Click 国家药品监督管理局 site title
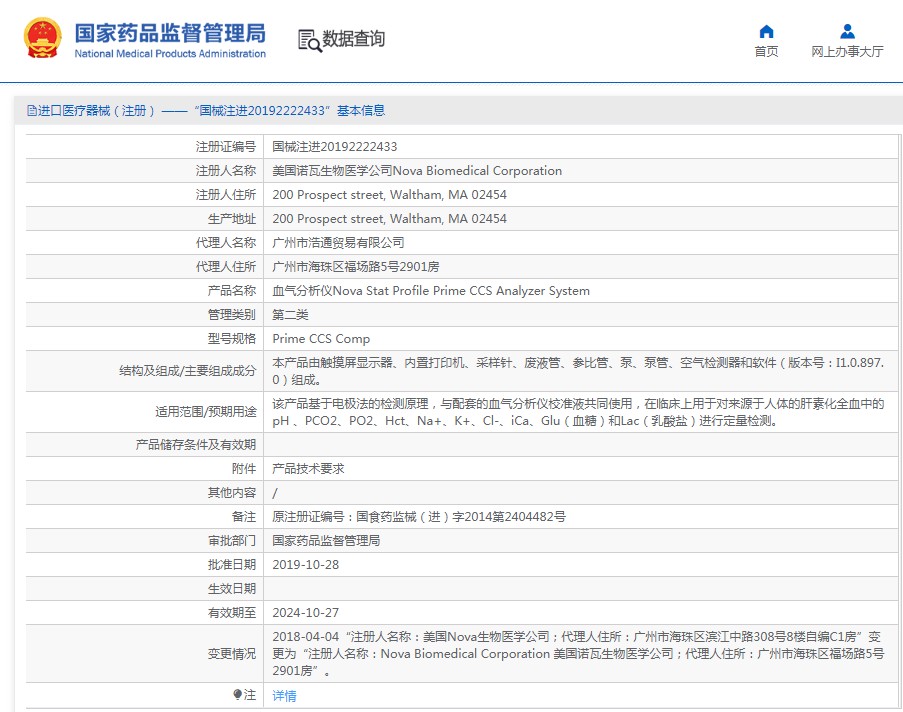903x712 pixels. click(x=170, y=33)
